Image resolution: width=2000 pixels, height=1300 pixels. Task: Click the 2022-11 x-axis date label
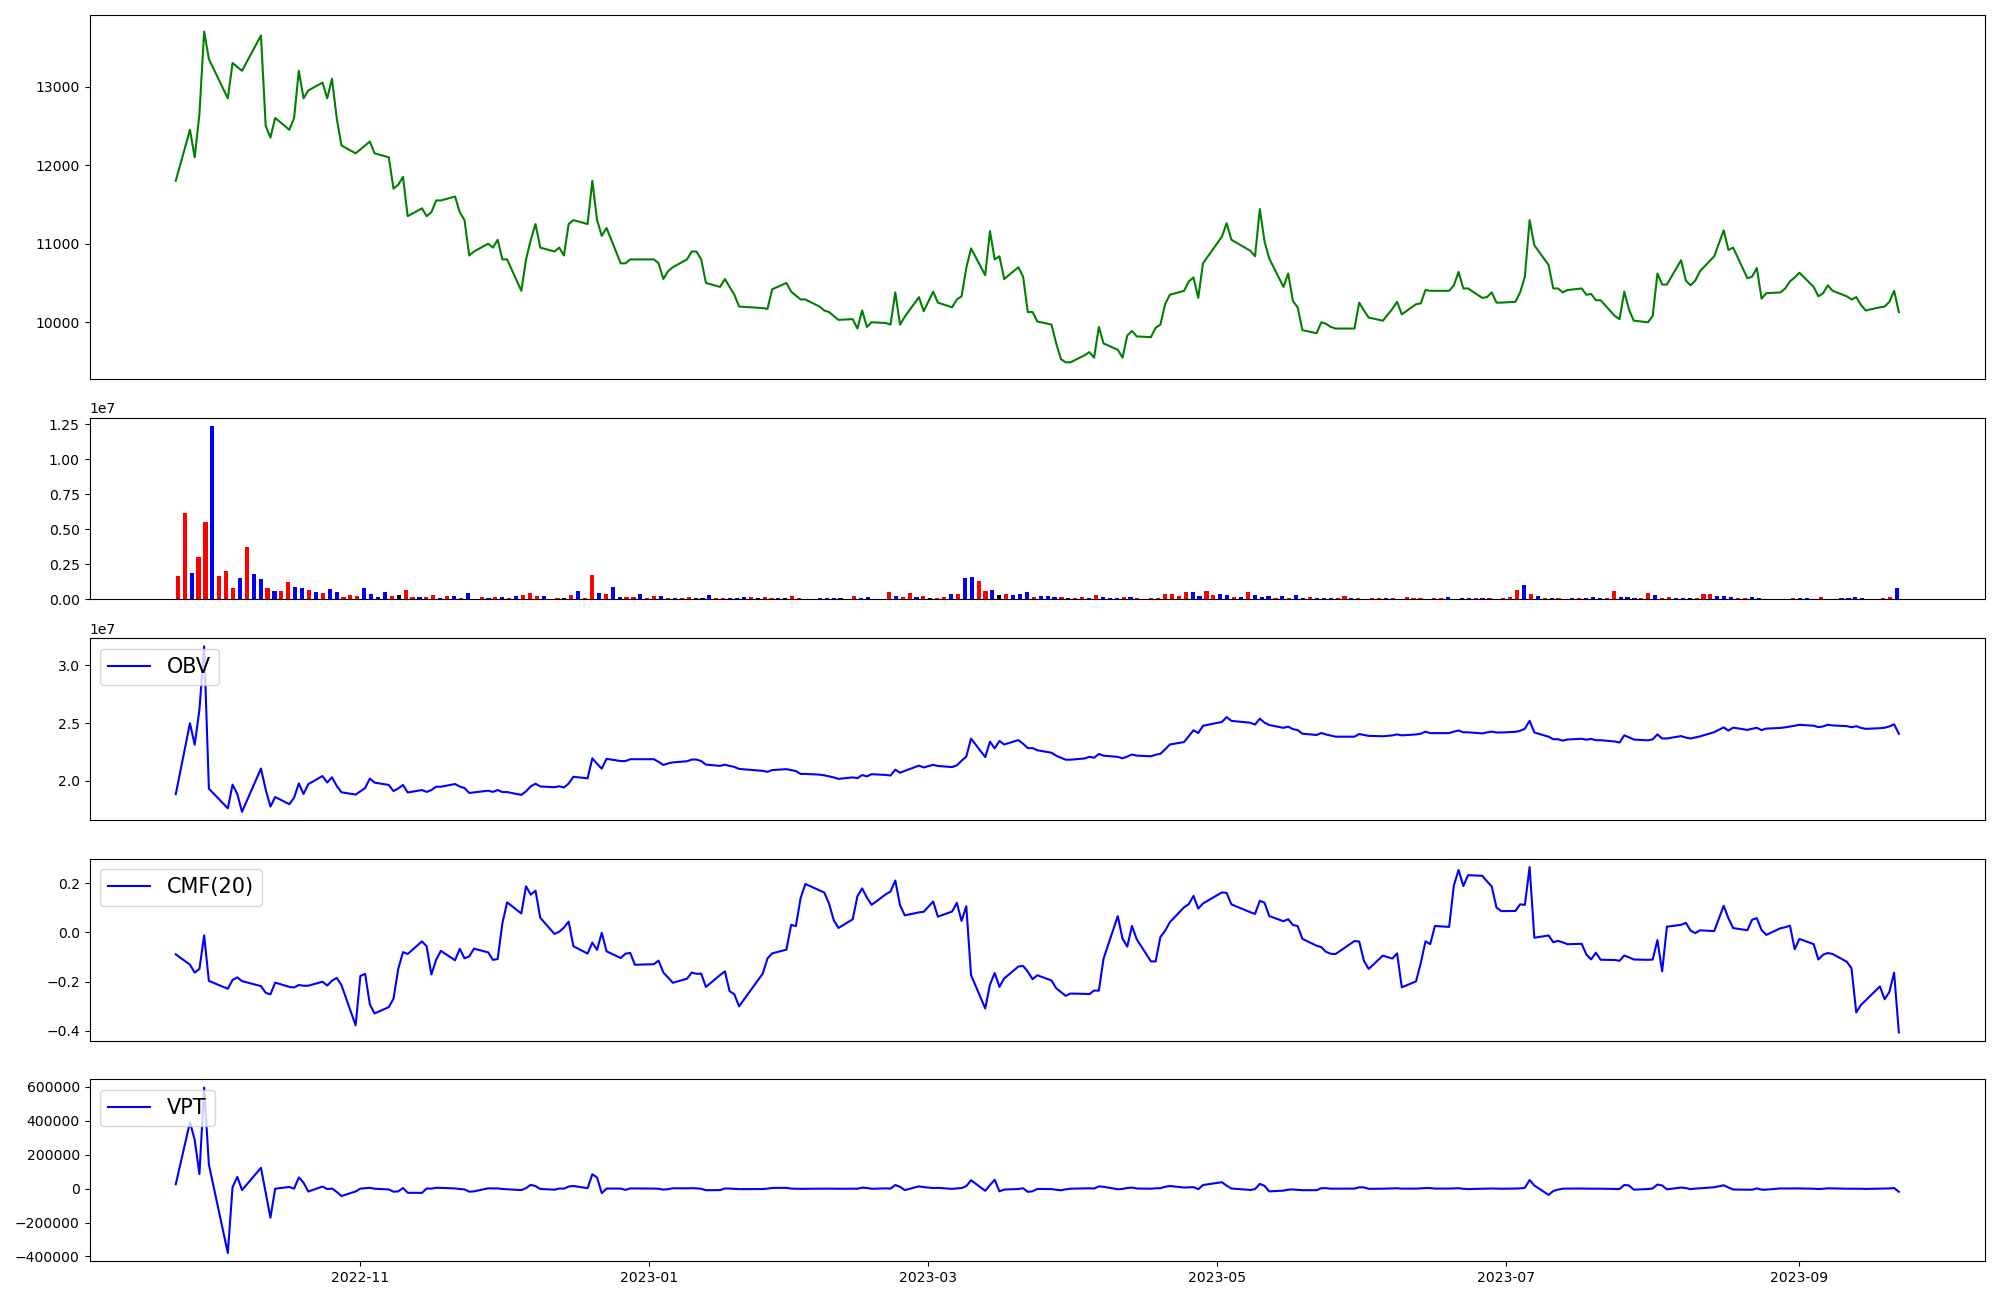click(359, 1277)
